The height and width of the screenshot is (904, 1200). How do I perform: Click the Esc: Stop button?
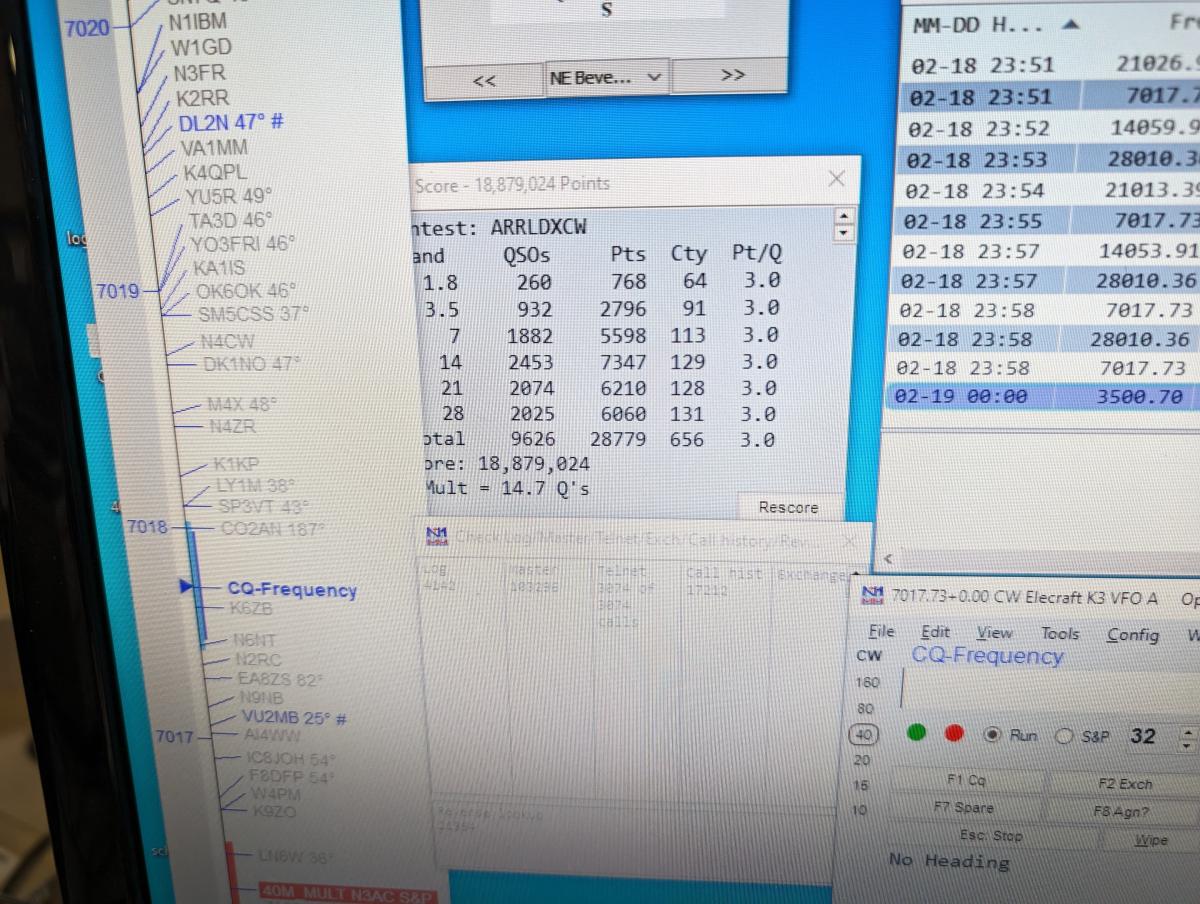992,835
